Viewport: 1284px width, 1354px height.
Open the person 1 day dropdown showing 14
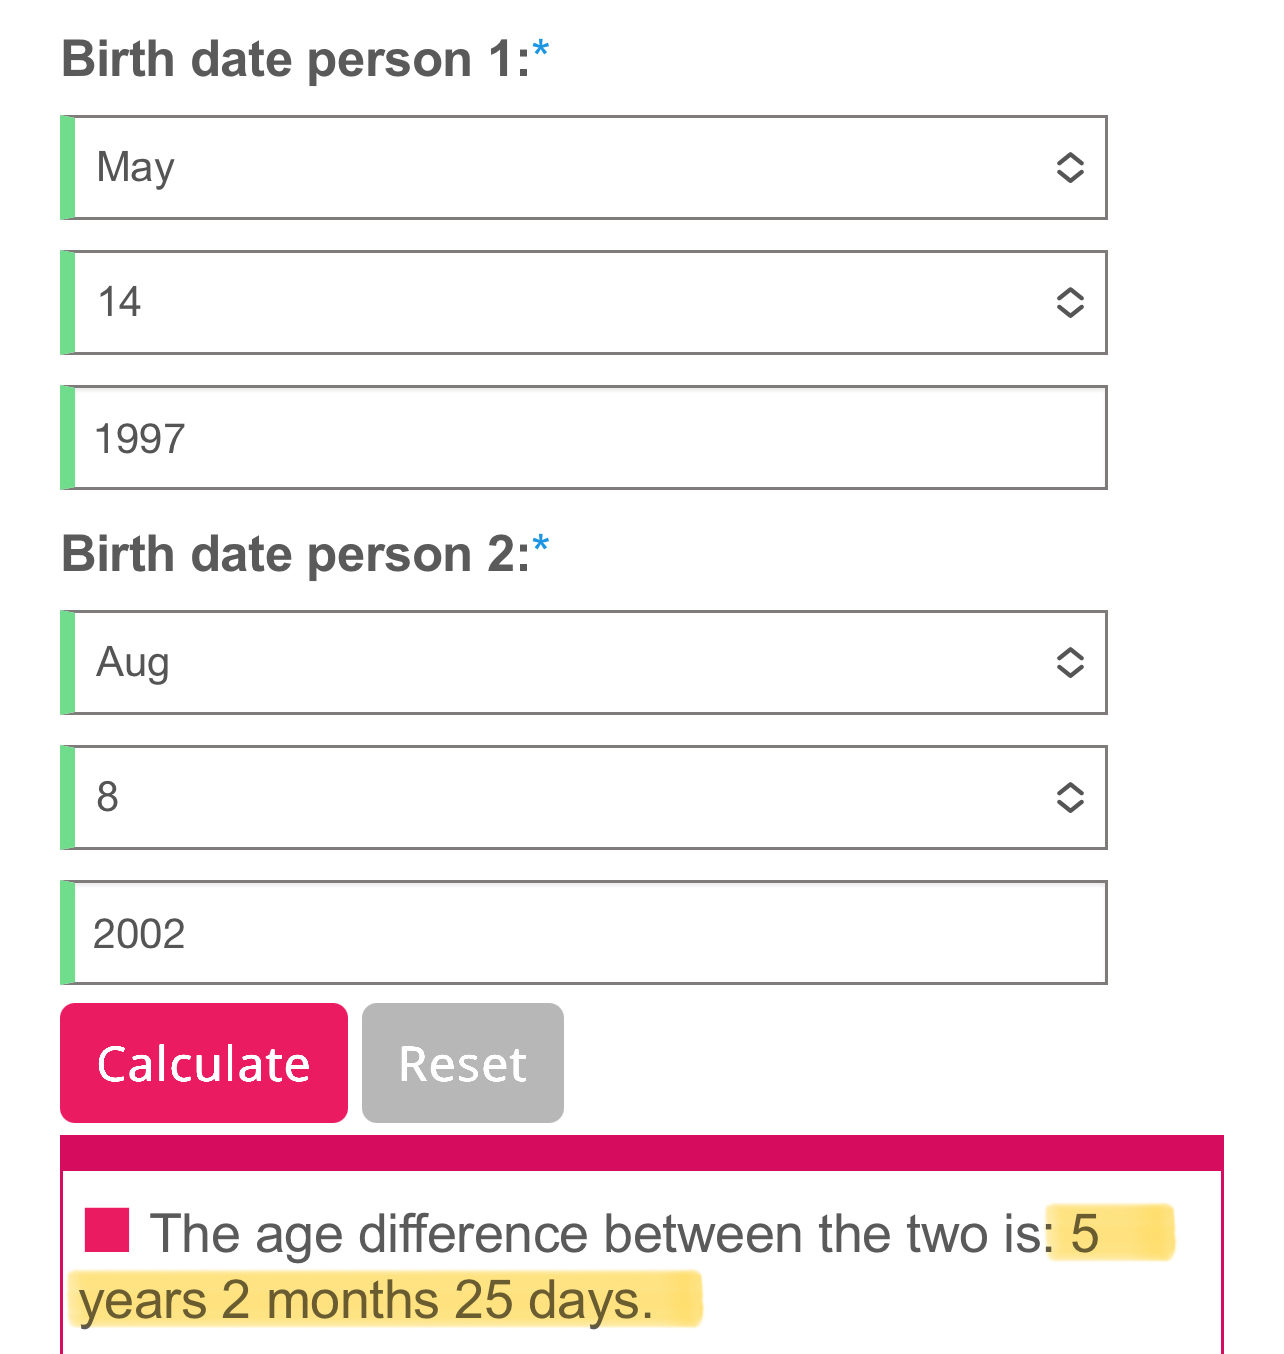pyautogui.click(x=560, y=302)
